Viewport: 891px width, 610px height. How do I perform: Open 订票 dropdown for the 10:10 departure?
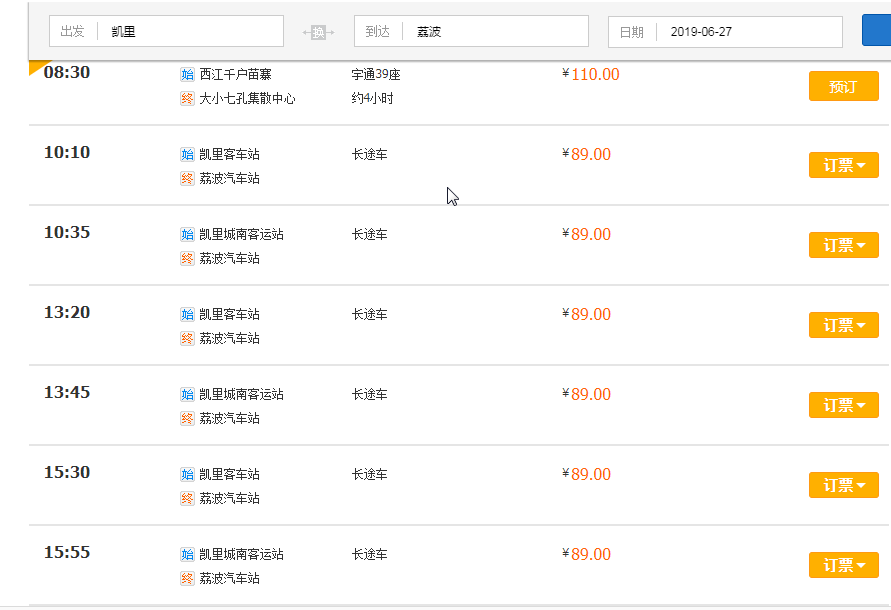coord(844,165)
